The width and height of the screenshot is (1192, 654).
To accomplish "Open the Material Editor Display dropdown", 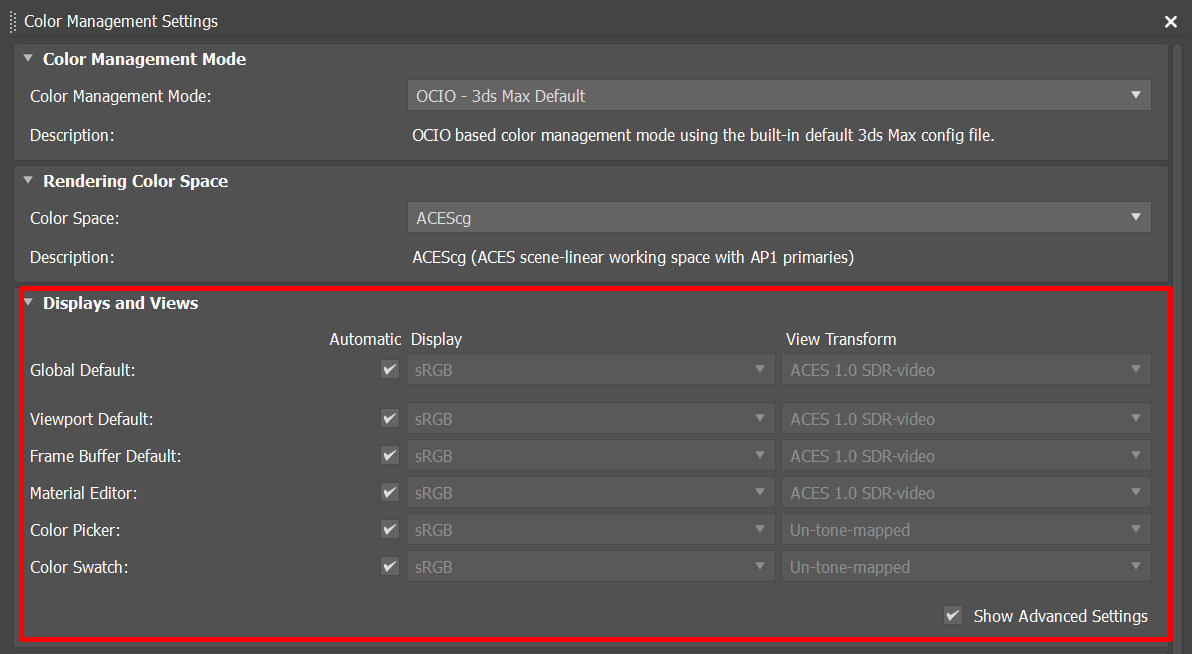I will (x=590, y=493).
